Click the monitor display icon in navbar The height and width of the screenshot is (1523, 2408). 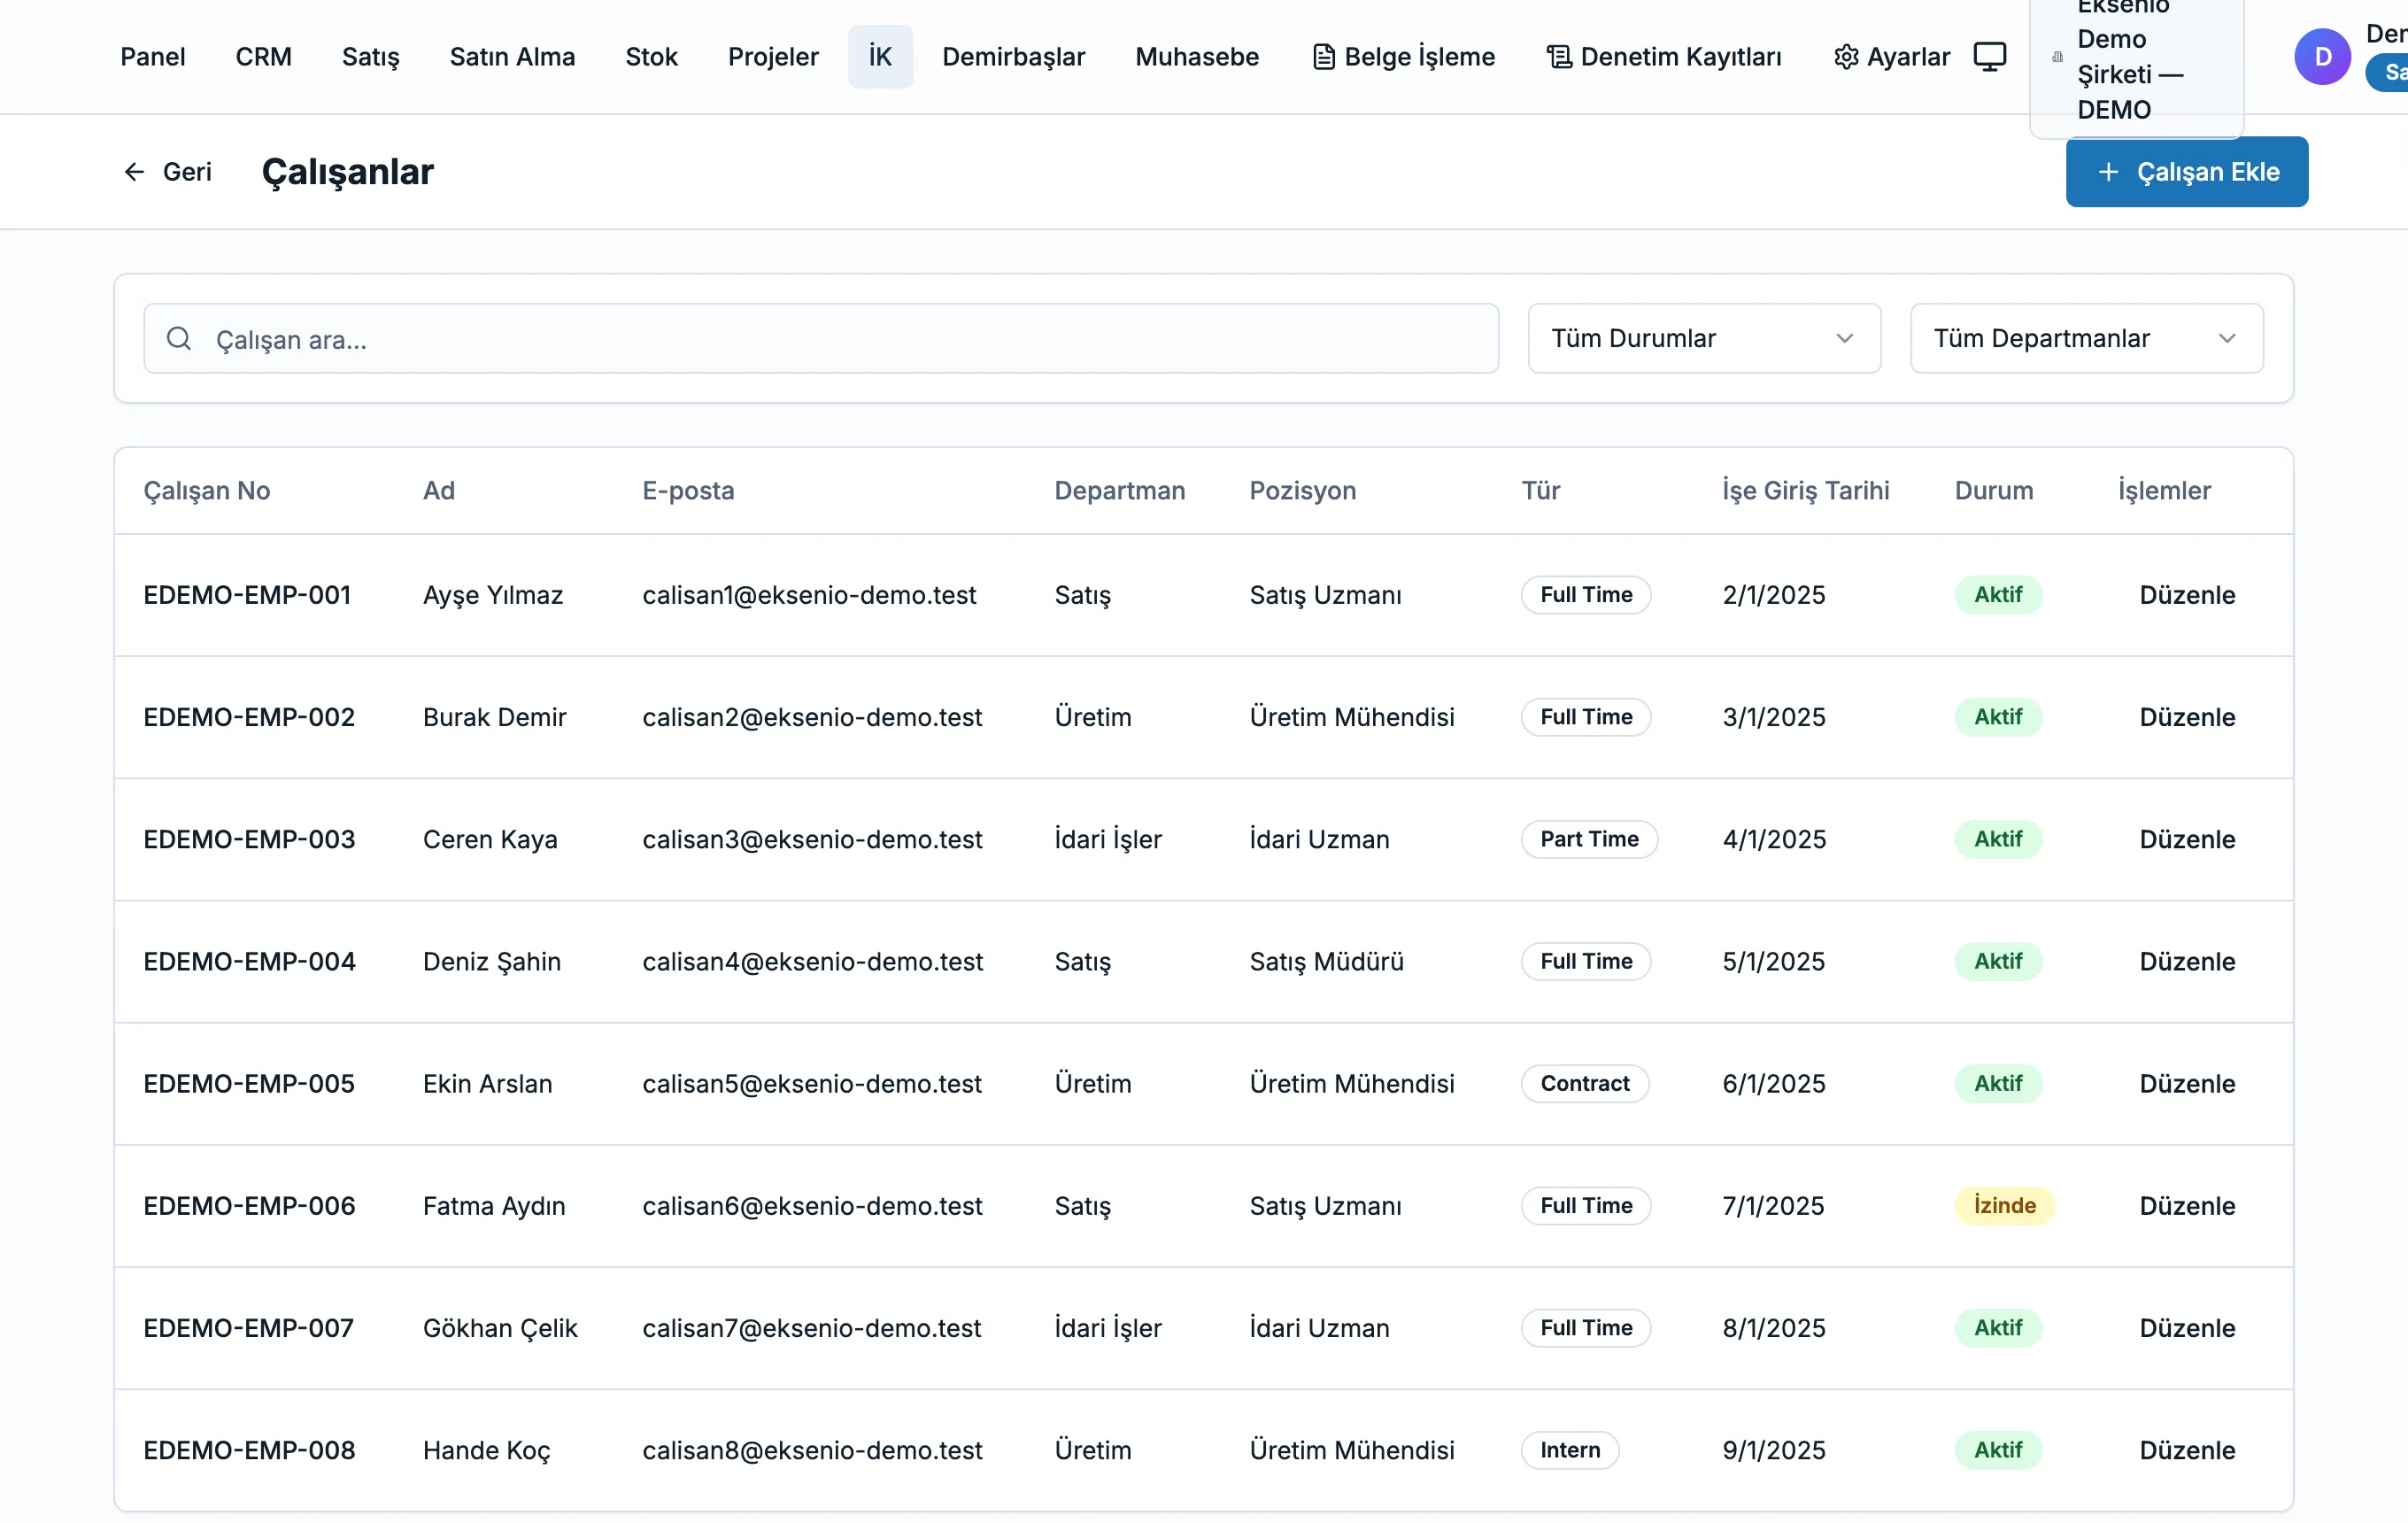(1989, 57)
